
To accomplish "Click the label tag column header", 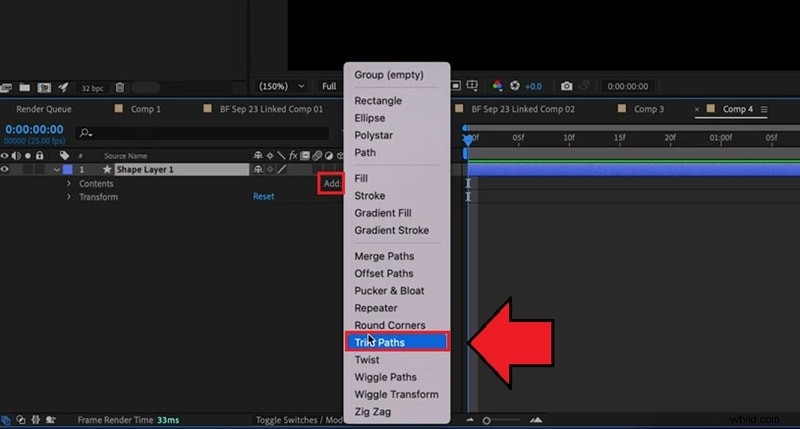I will pyautogui.click(x=64, y=156).
